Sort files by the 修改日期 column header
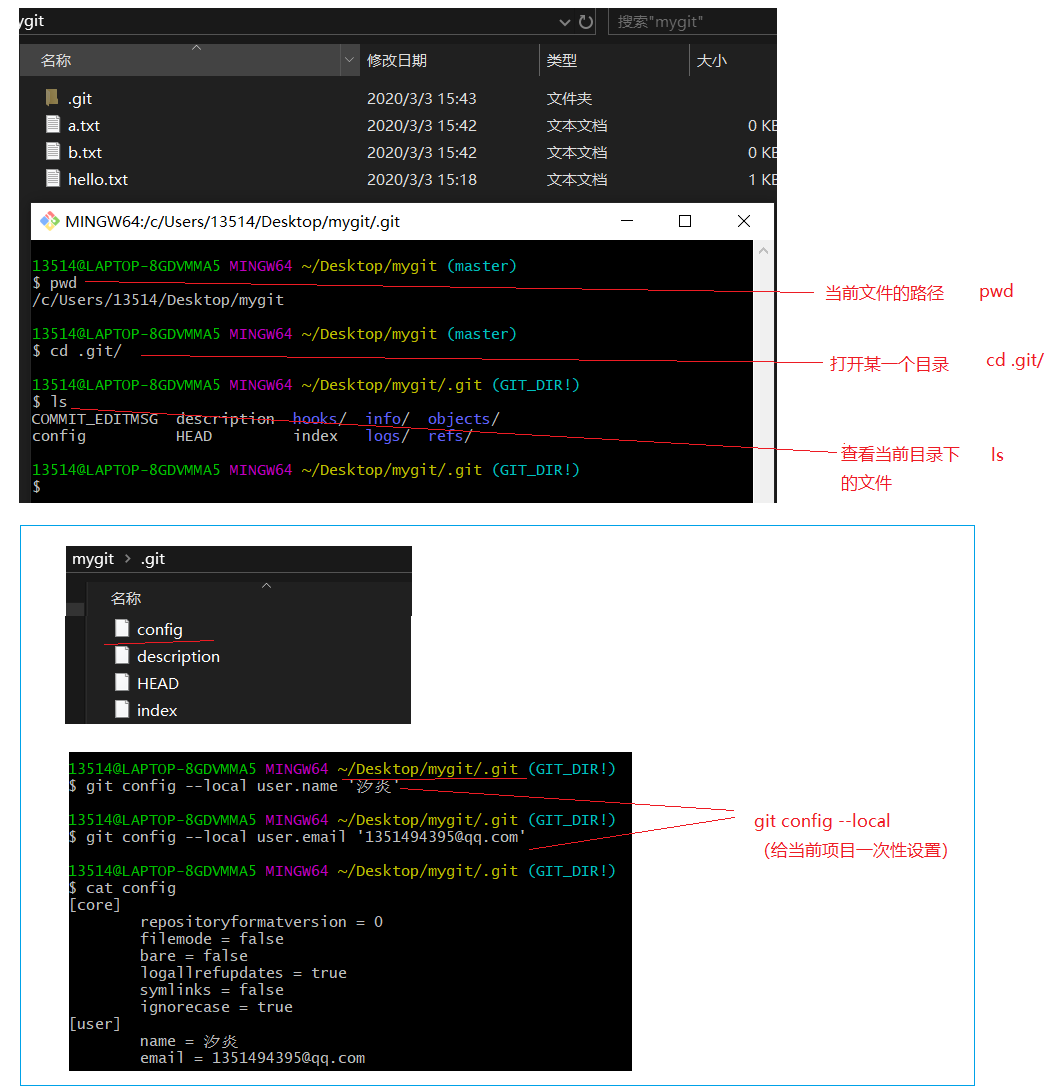The height and width of the screenshot is (1088, 1048). (x=397, y=61)
